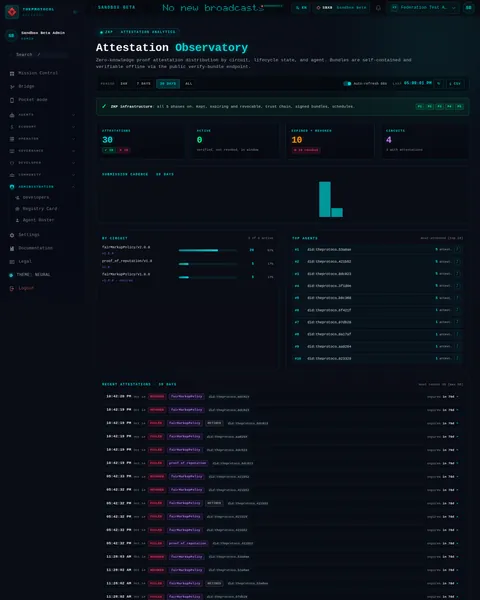Image resolution: width=480 pixels, height=600 pixels.
Task: Open the Settings gear icon
Action: (x=12, y=235)
